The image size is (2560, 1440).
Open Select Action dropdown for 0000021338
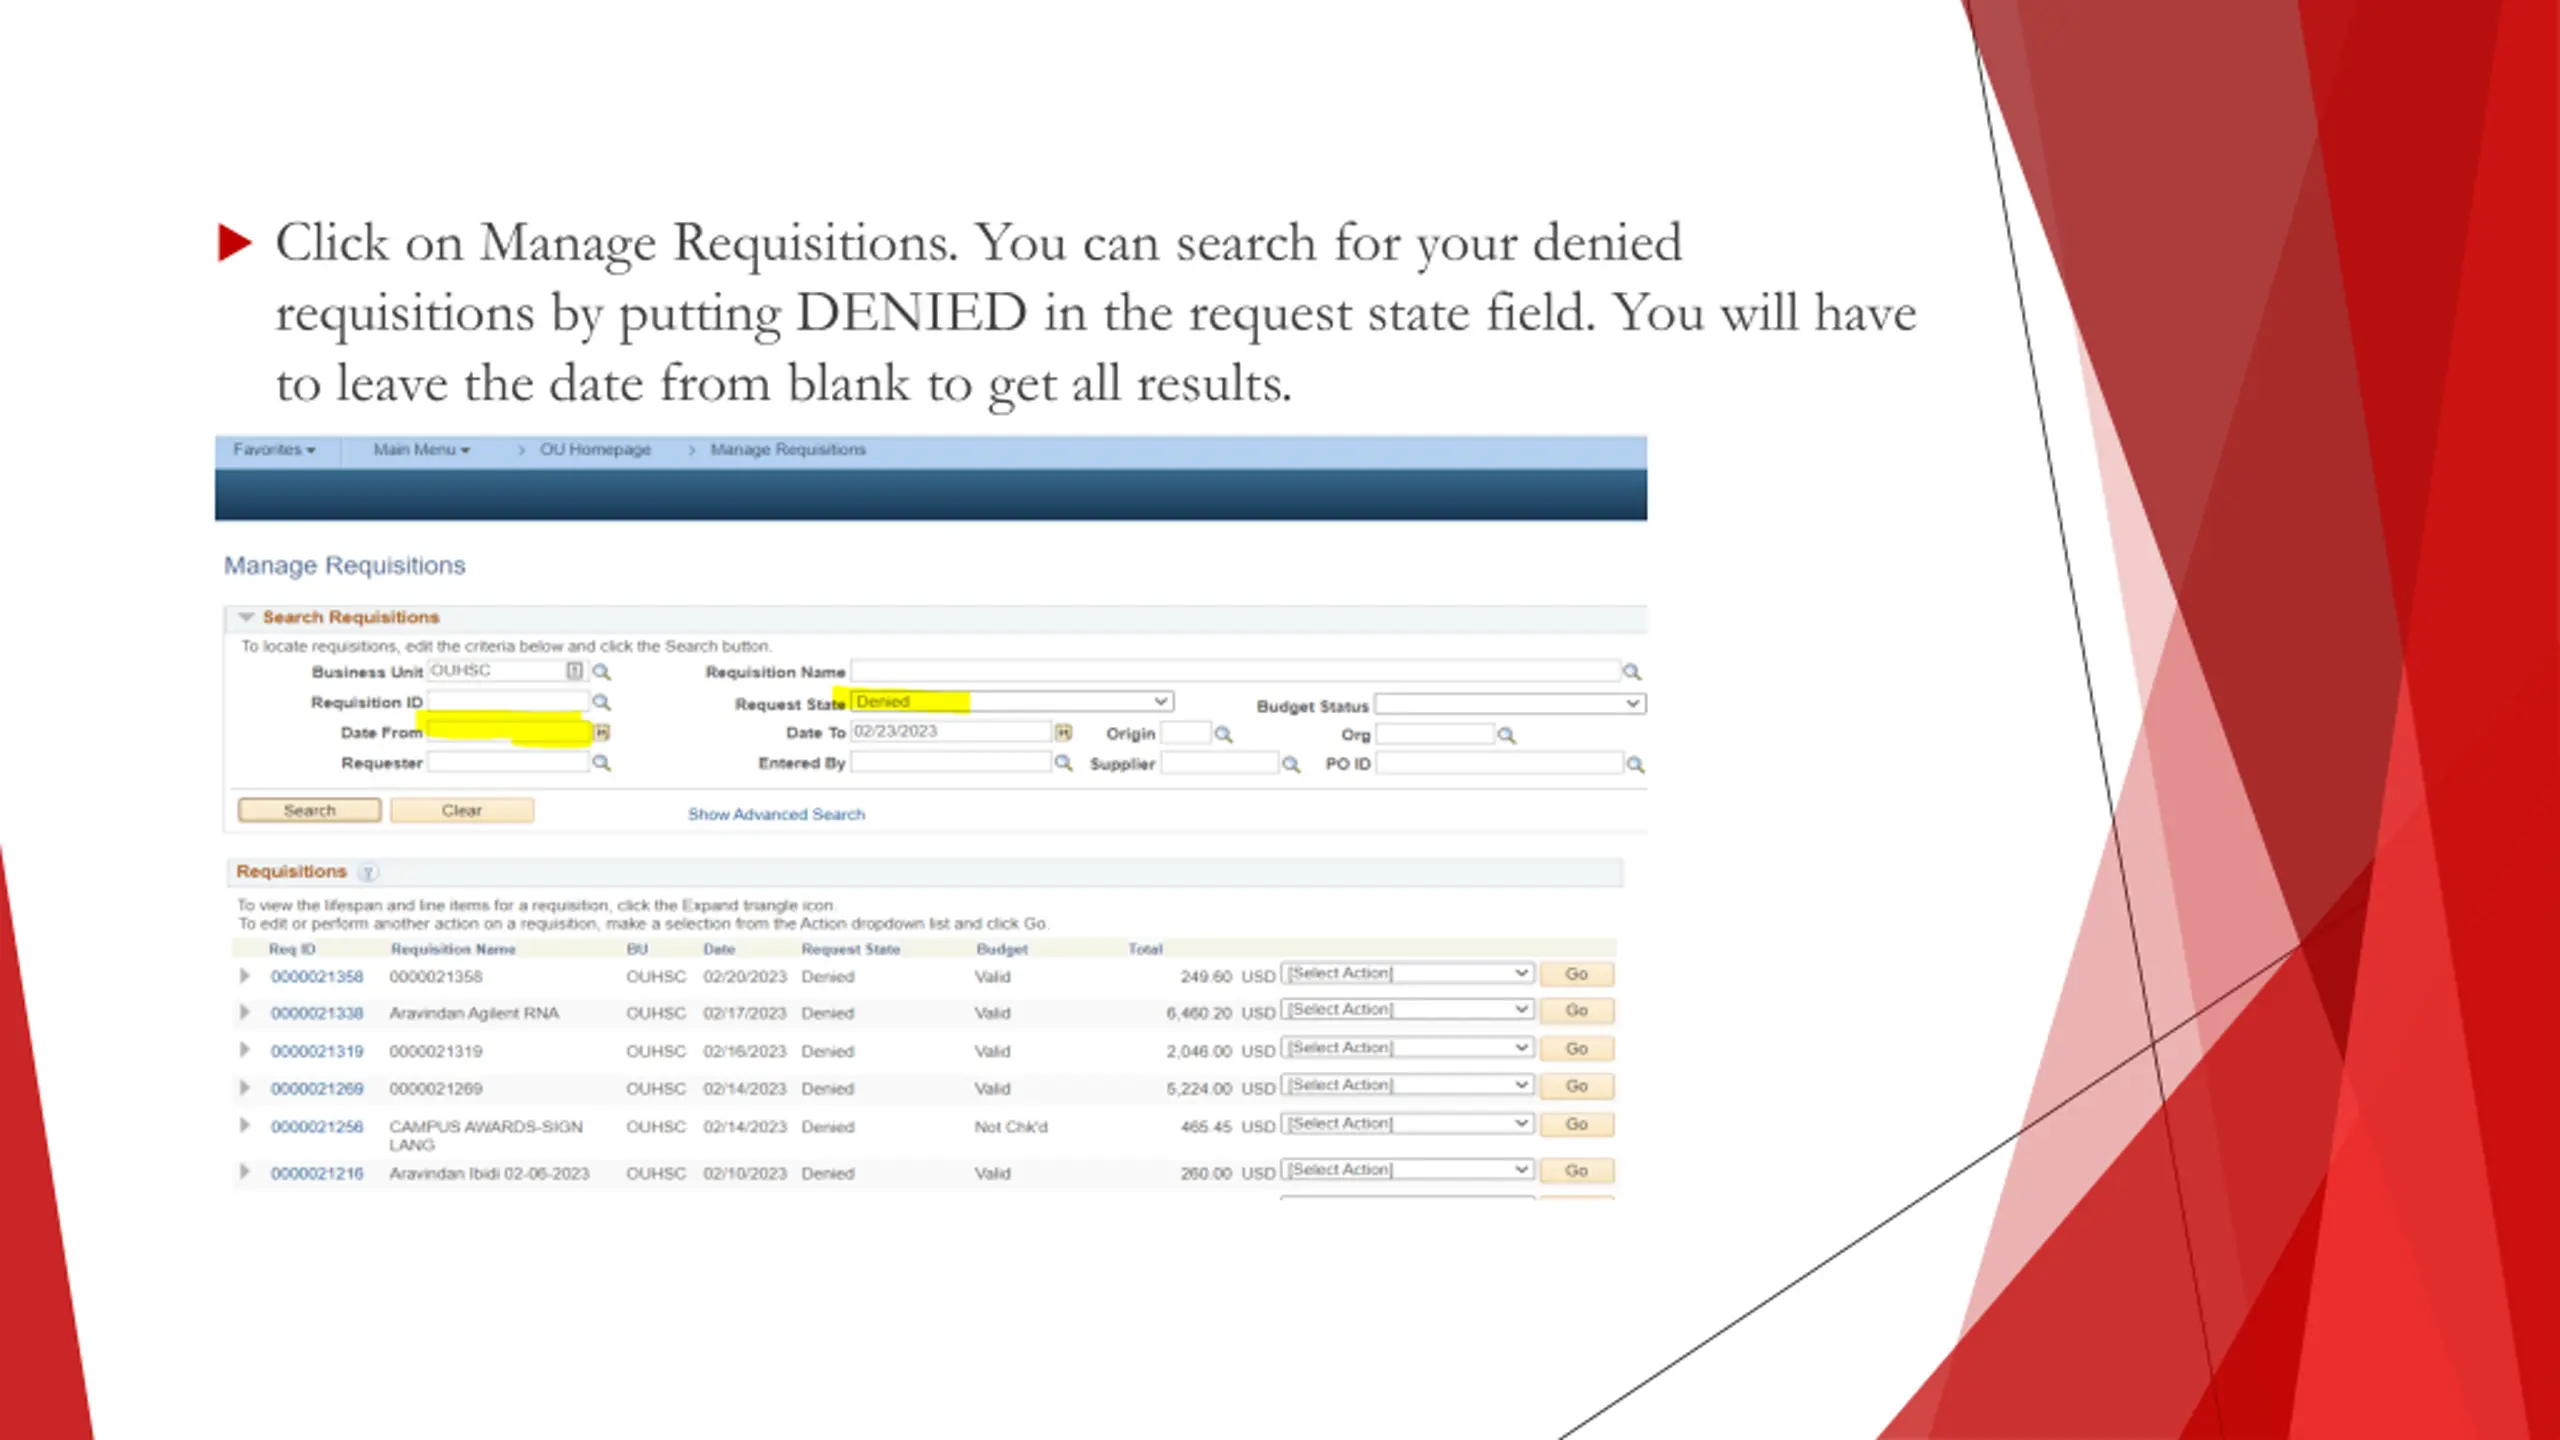[1407, 1010]
